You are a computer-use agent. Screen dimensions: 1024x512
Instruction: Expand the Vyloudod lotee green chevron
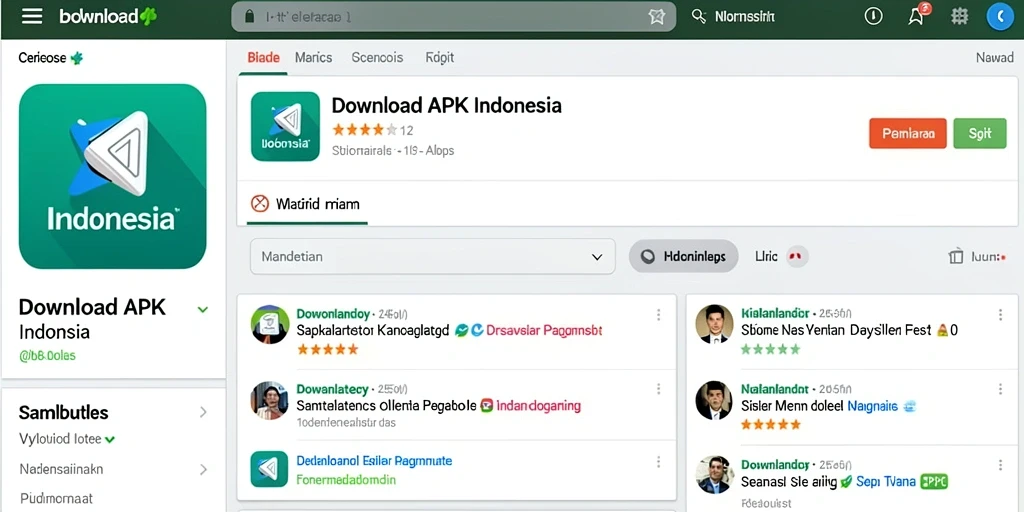click(x=109, y=440)
